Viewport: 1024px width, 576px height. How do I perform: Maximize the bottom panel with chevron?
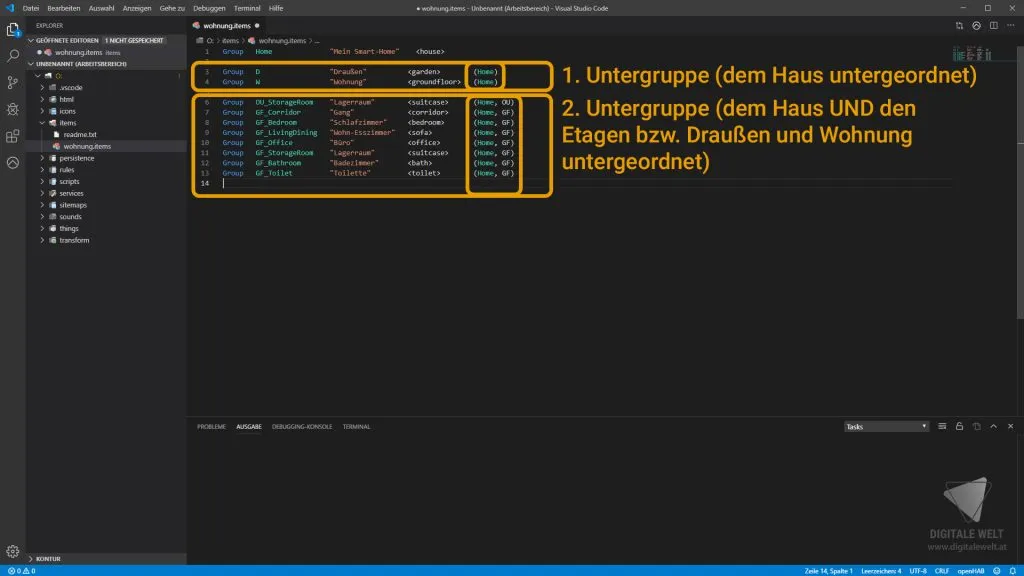pos(993,426)
